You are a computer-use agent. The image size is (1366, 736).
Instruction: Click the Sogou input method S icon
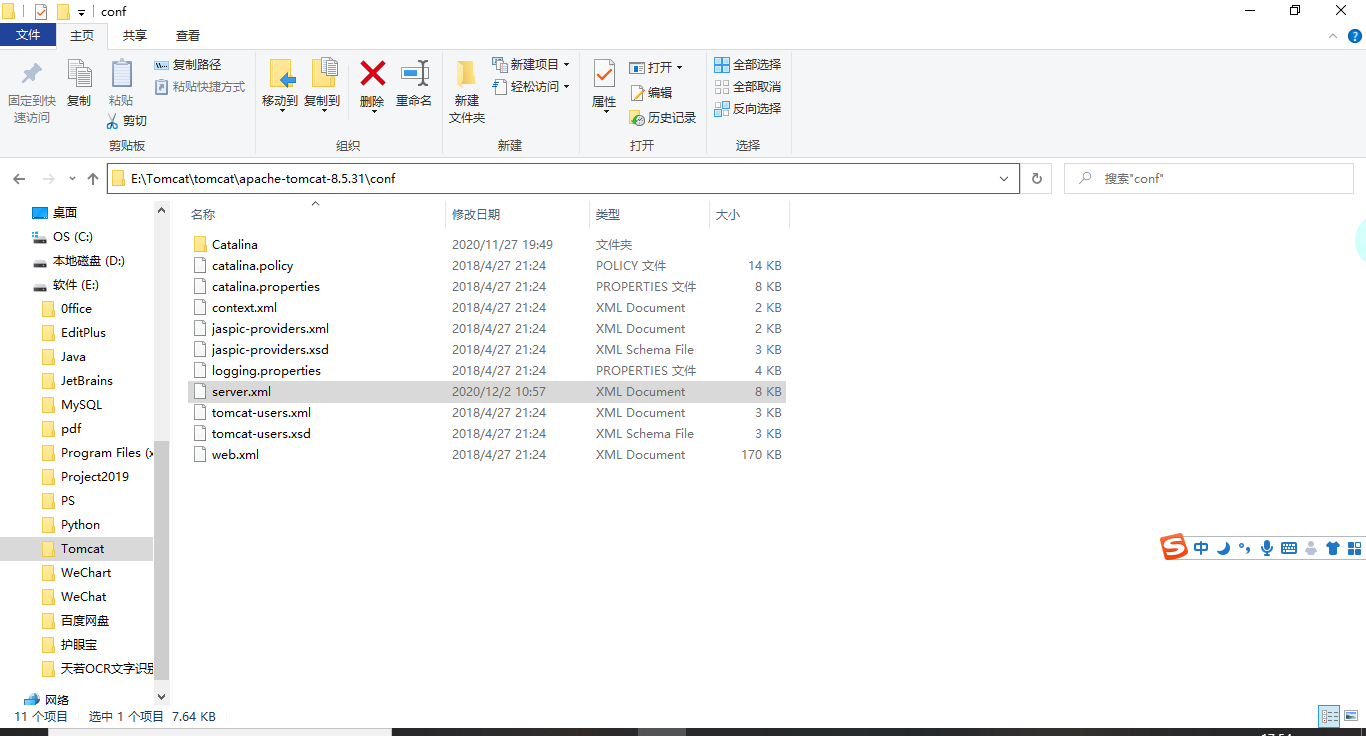click(x=1173, y=547)
